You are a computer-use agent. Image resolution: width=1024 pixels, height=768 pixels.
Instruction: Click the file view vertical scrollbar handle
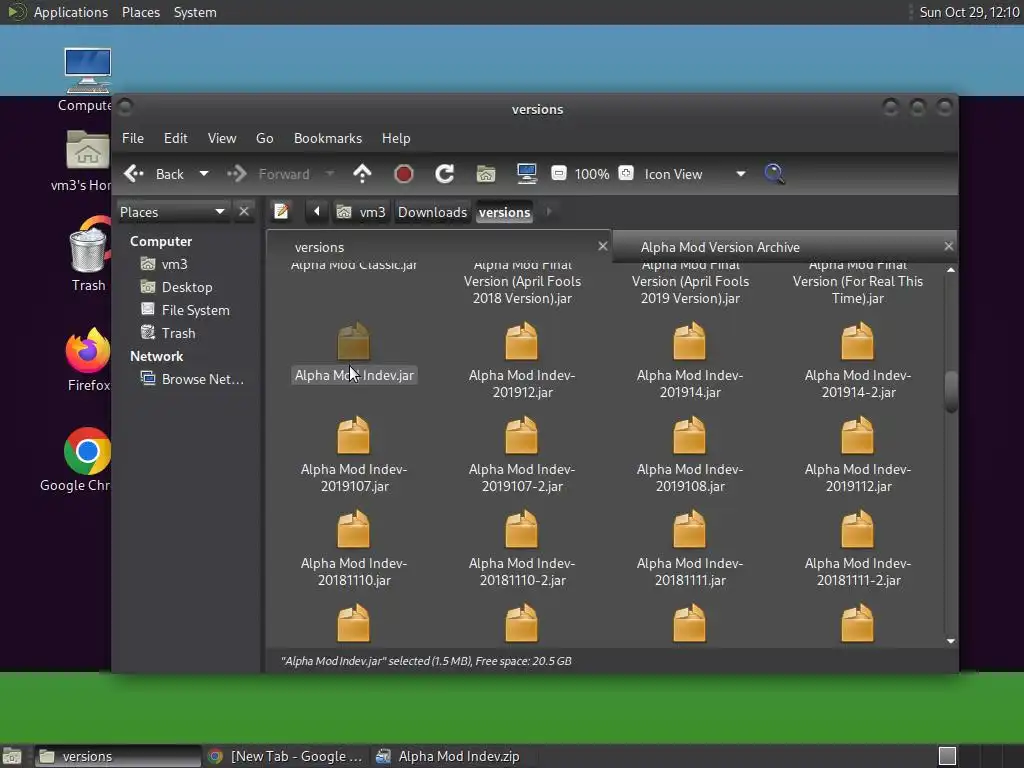point(951,391)
